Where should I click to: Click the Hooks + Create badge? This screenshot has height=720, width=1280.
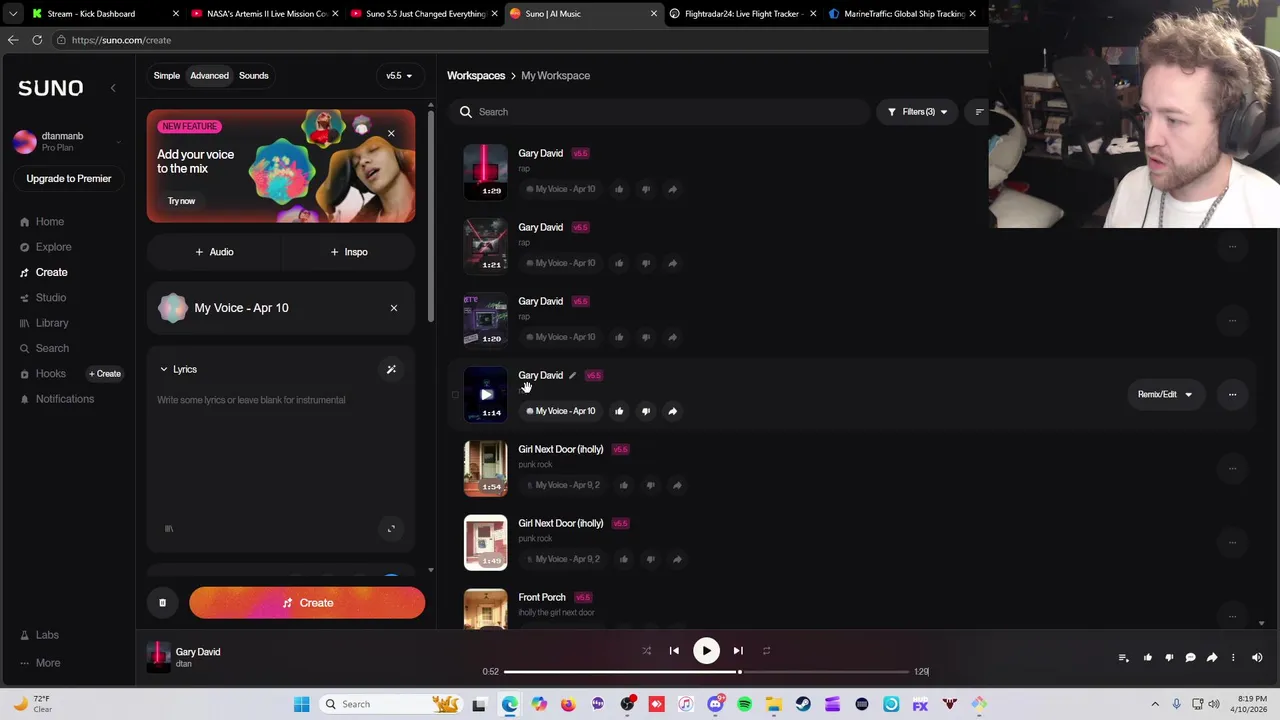105,374
